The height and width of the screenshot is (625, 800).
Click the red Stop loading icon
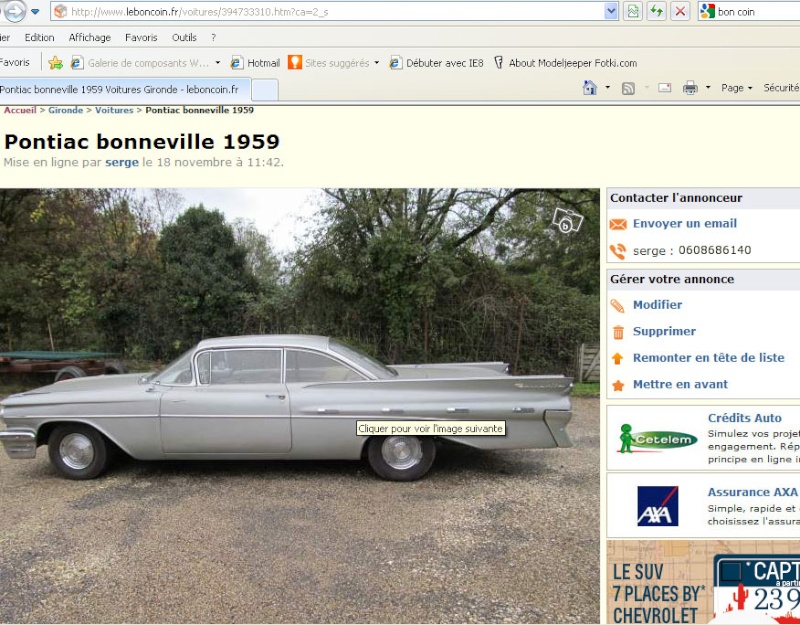[680, 11]
